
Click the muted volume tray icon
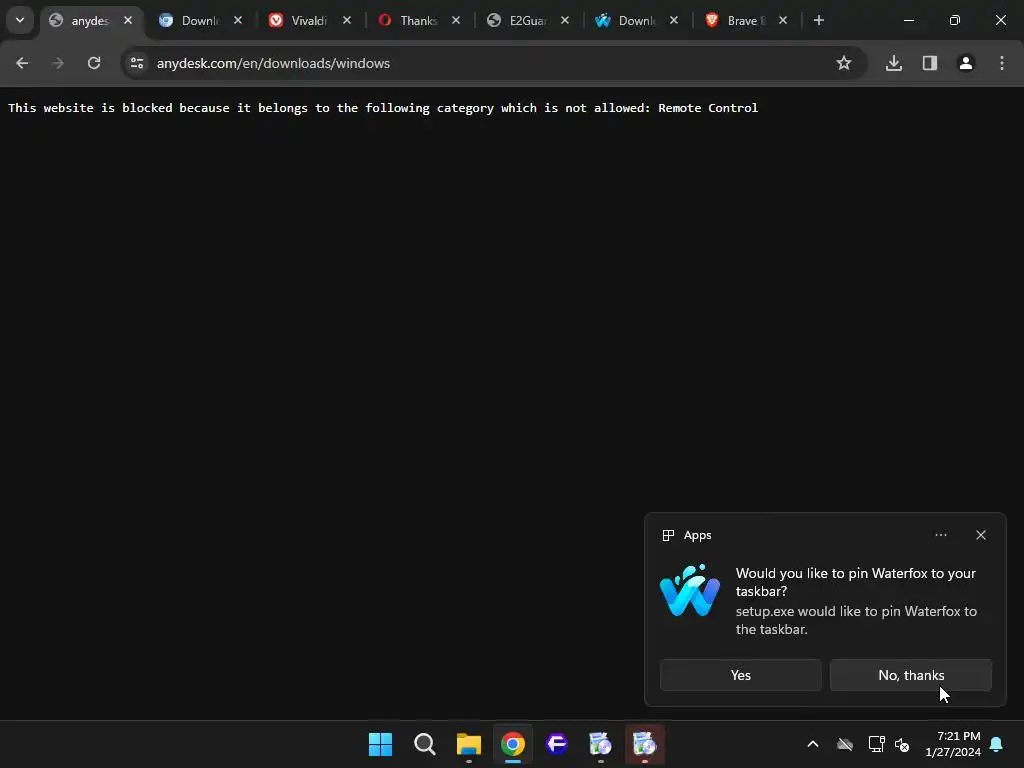pos(902,744)
